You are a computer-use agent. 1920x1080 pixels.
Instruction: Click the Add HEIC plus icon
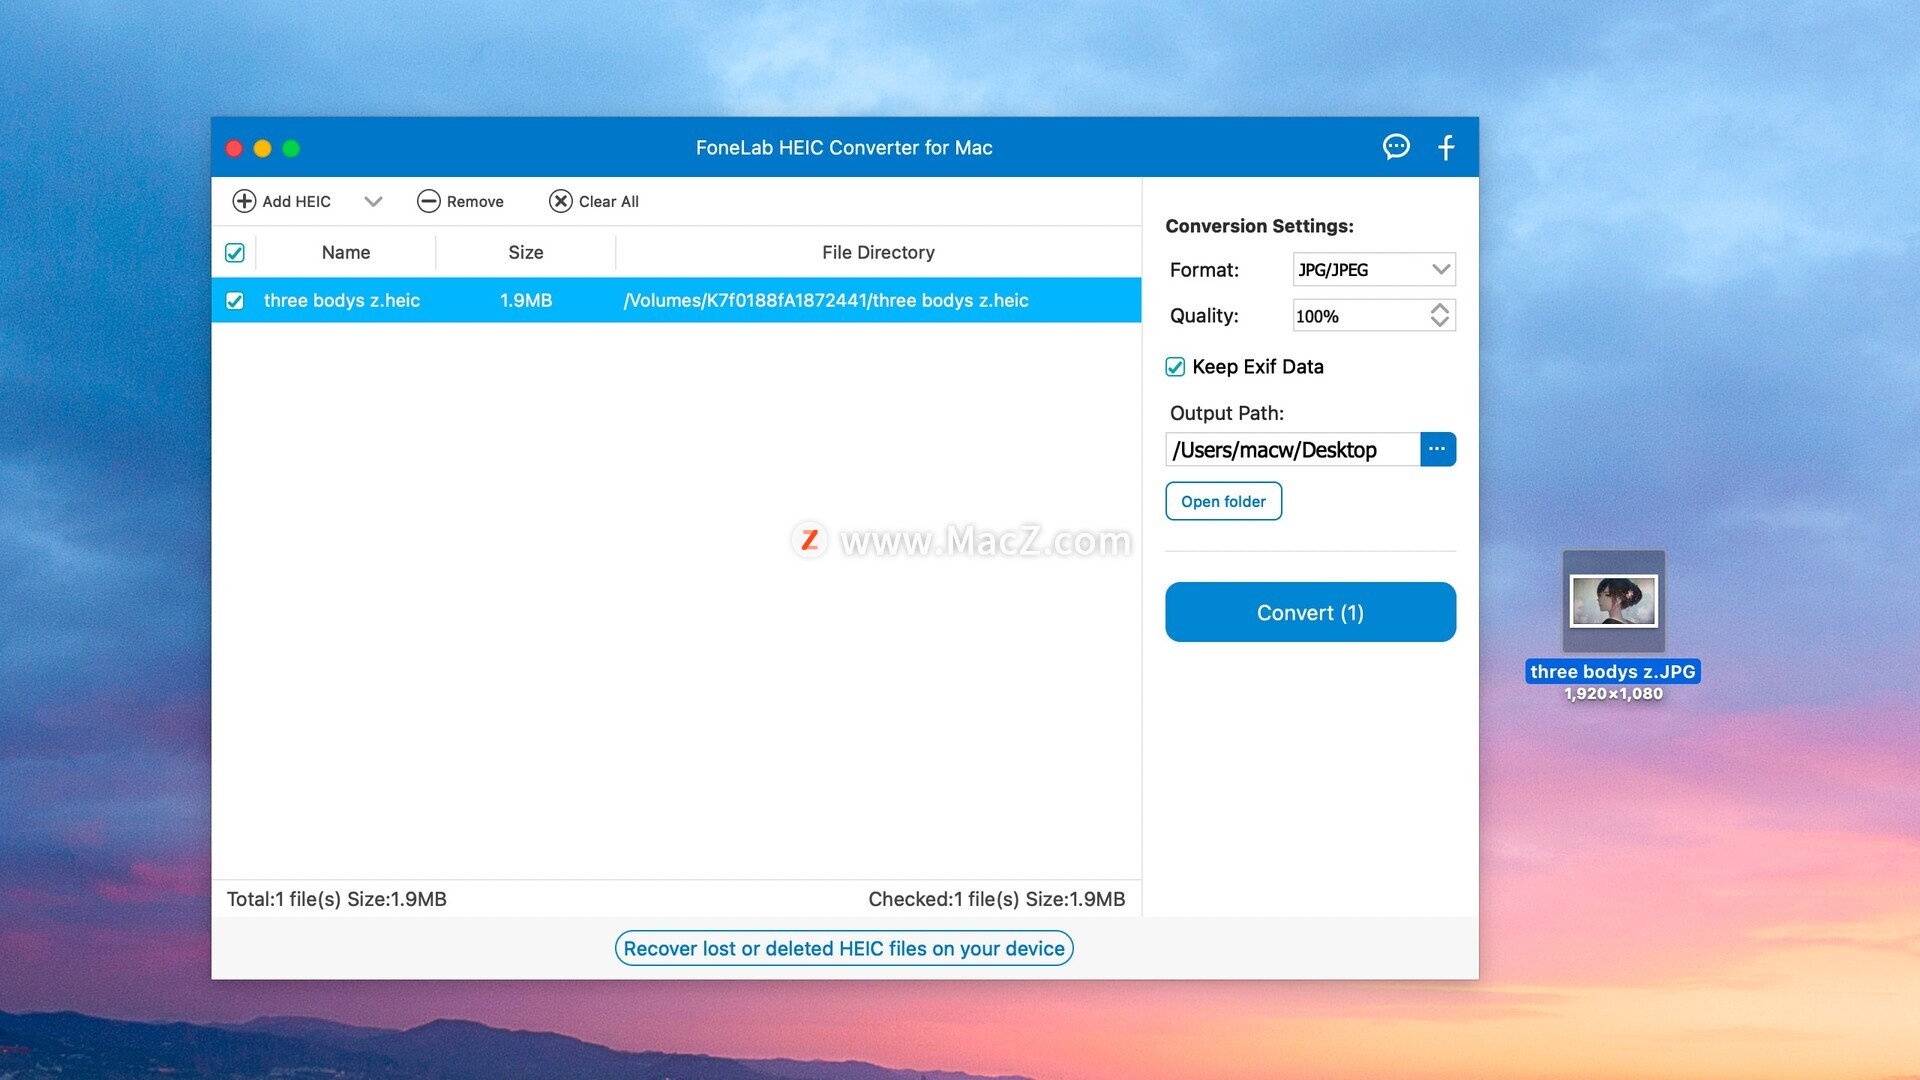244,201
